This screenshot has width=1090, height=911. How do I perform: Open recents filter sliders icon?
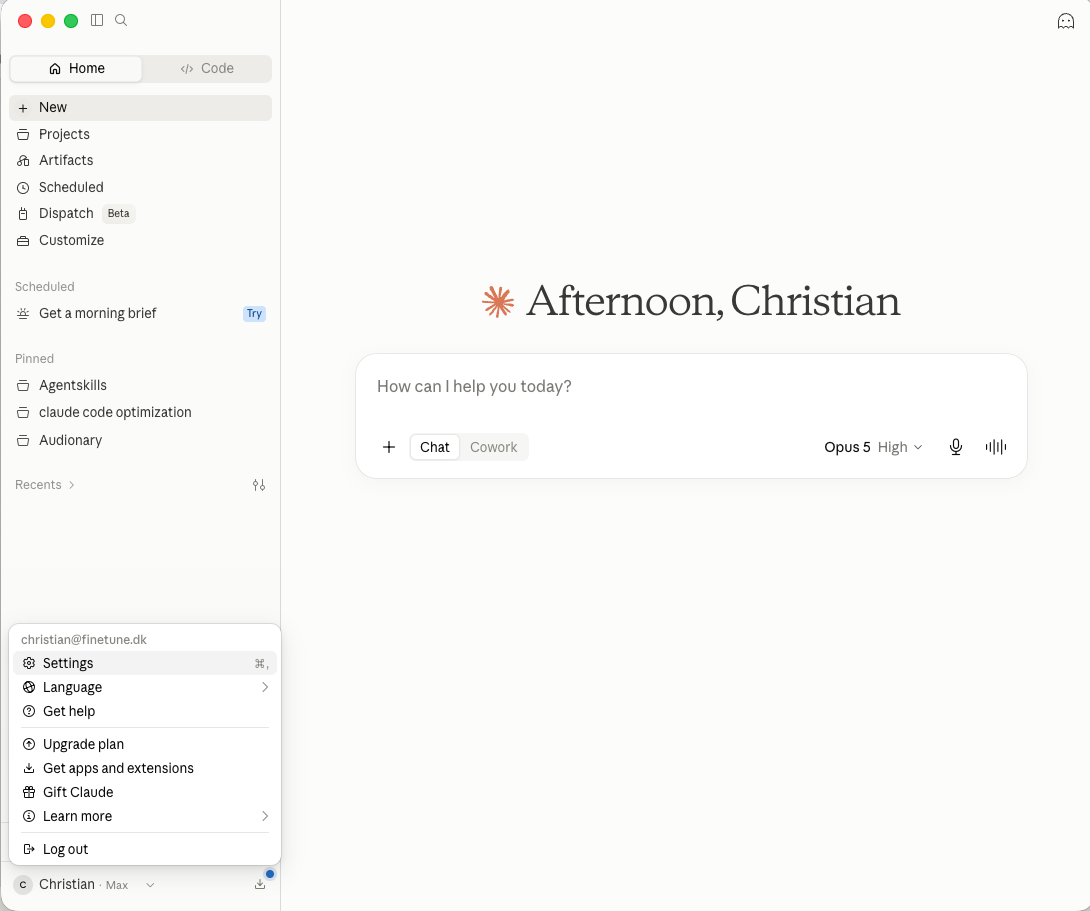(259, 485)
